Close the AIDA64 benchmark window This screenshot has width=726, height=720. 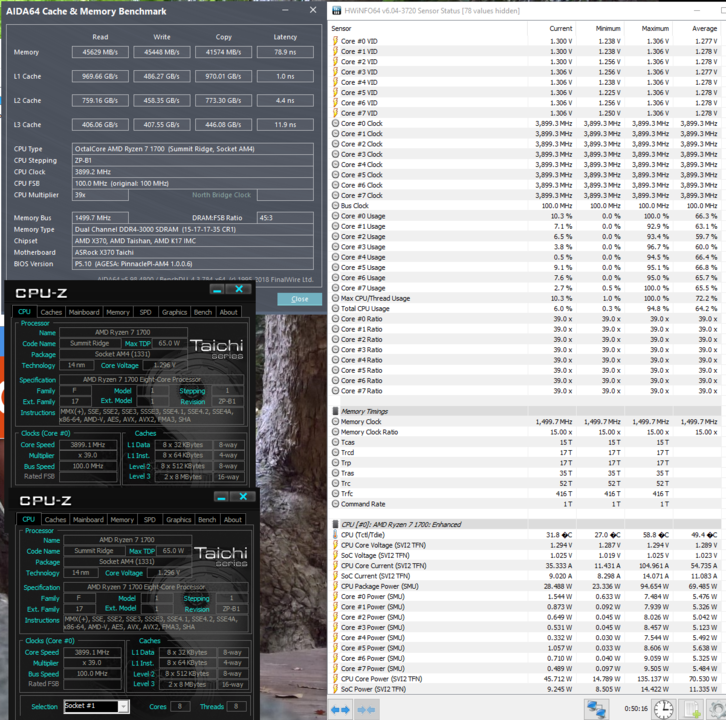tap(313, 10)
